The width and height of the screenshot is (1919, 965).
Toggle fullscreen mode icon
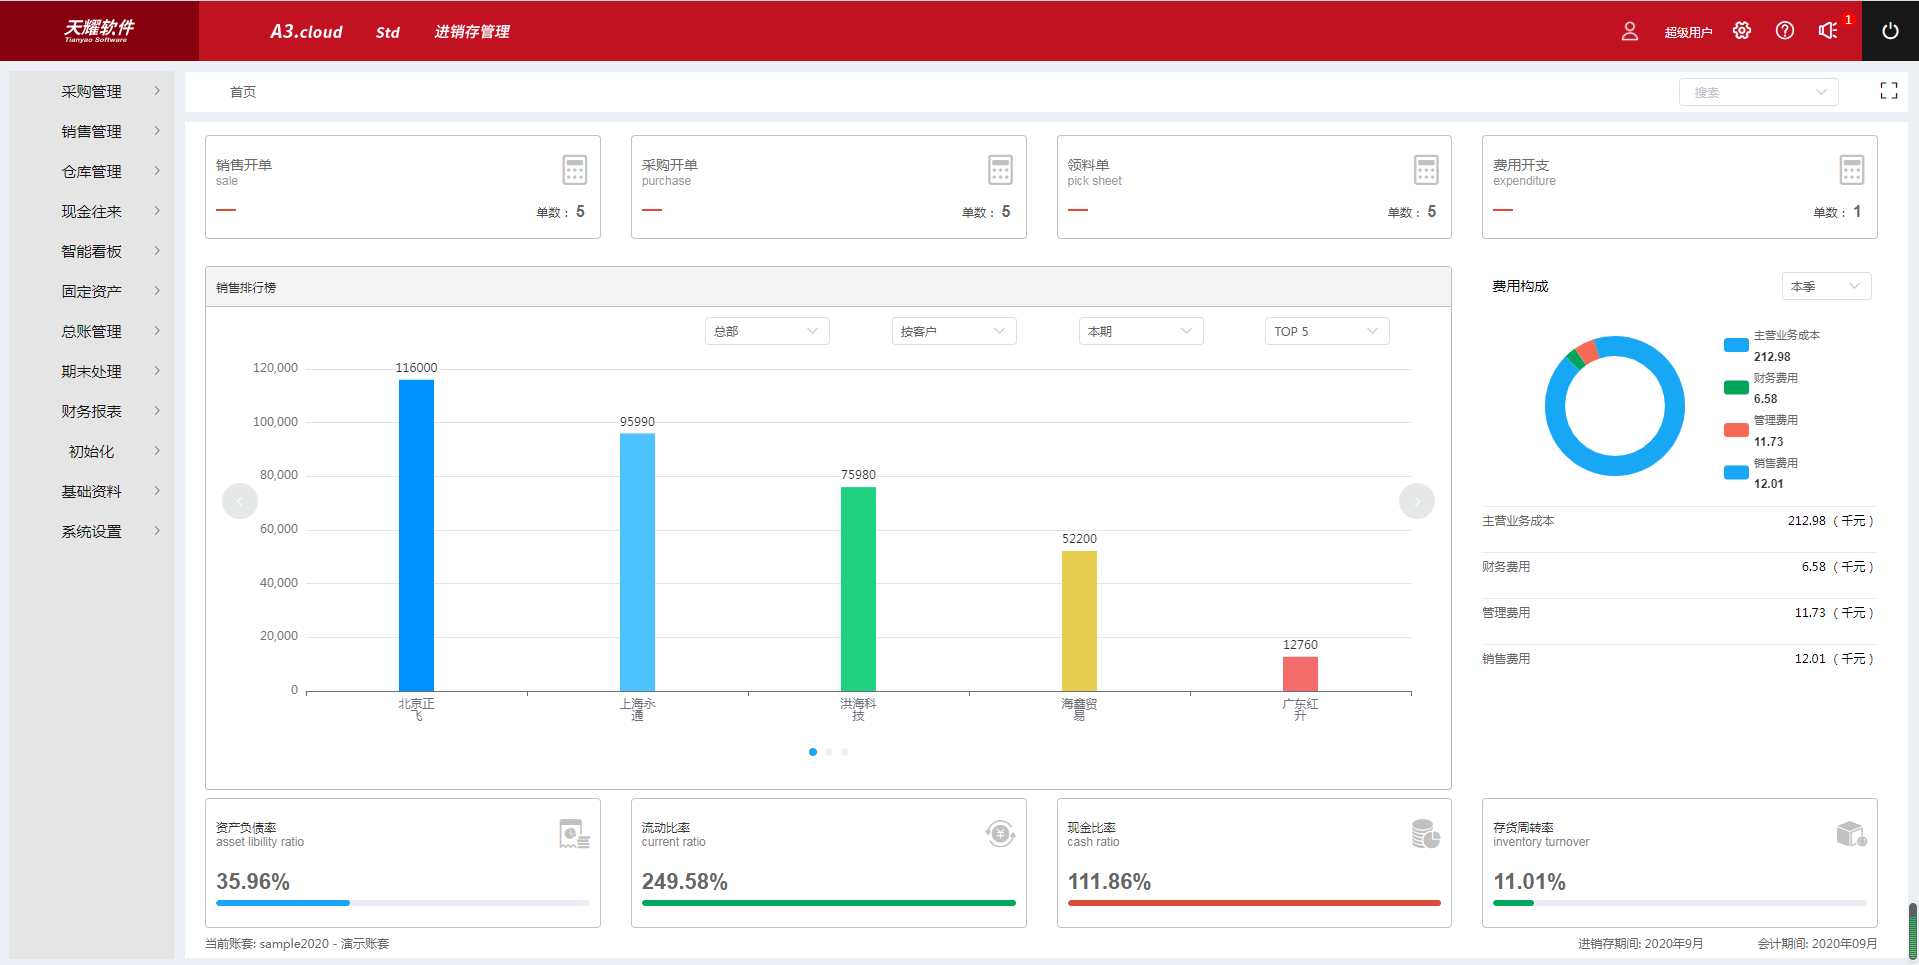pyautogui.click(x=1888, y=91)
